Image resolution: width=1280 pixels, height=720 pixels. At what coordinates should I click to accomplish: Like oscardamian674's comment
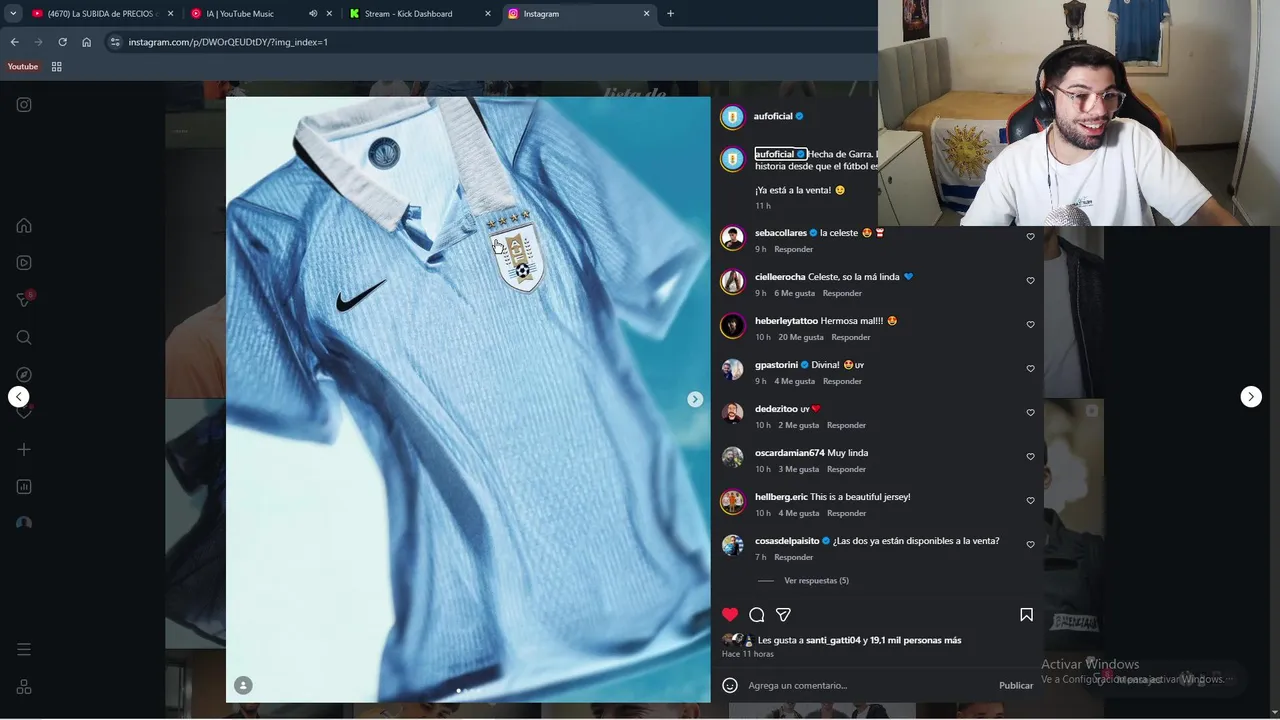point(1030,457)
